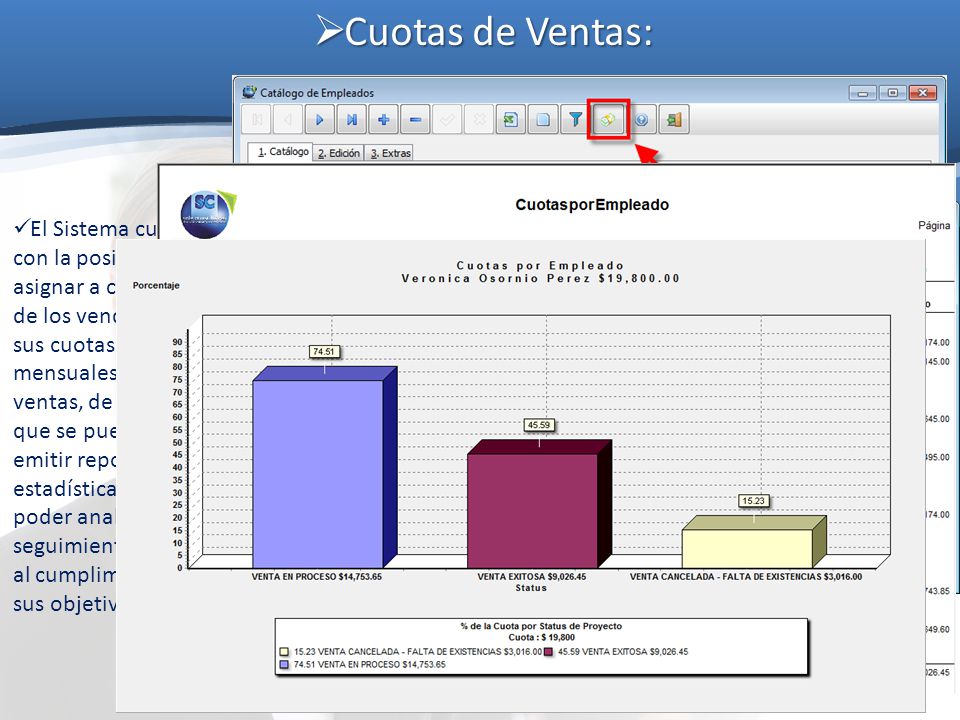Click the maroon Venta Exitosa legend swatch

548,652
